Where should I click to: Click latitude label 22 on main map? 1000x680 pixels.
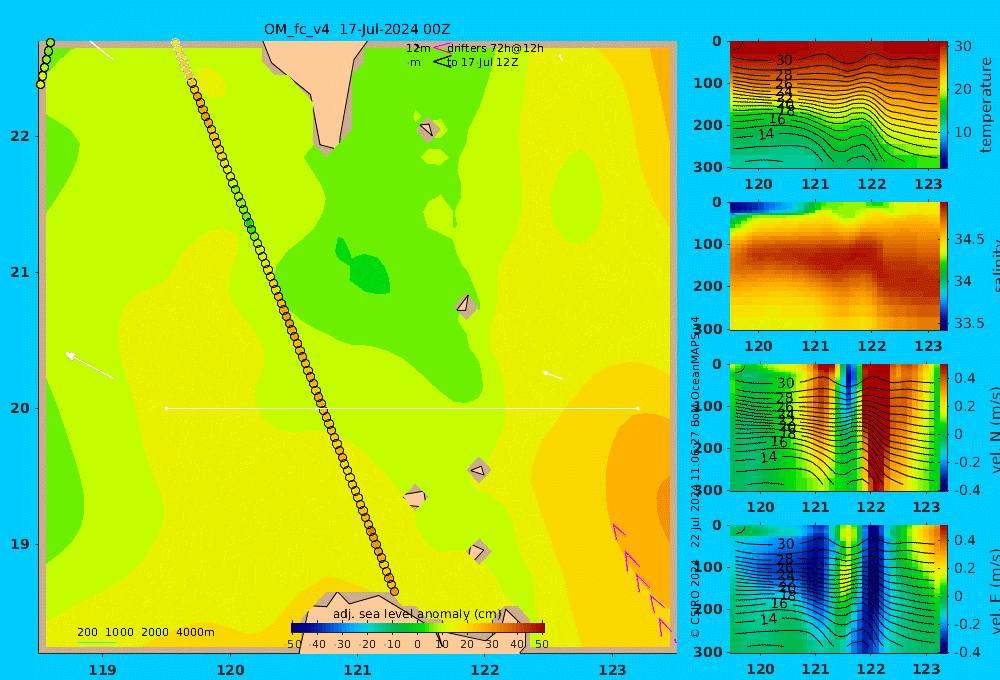point(20,136)
